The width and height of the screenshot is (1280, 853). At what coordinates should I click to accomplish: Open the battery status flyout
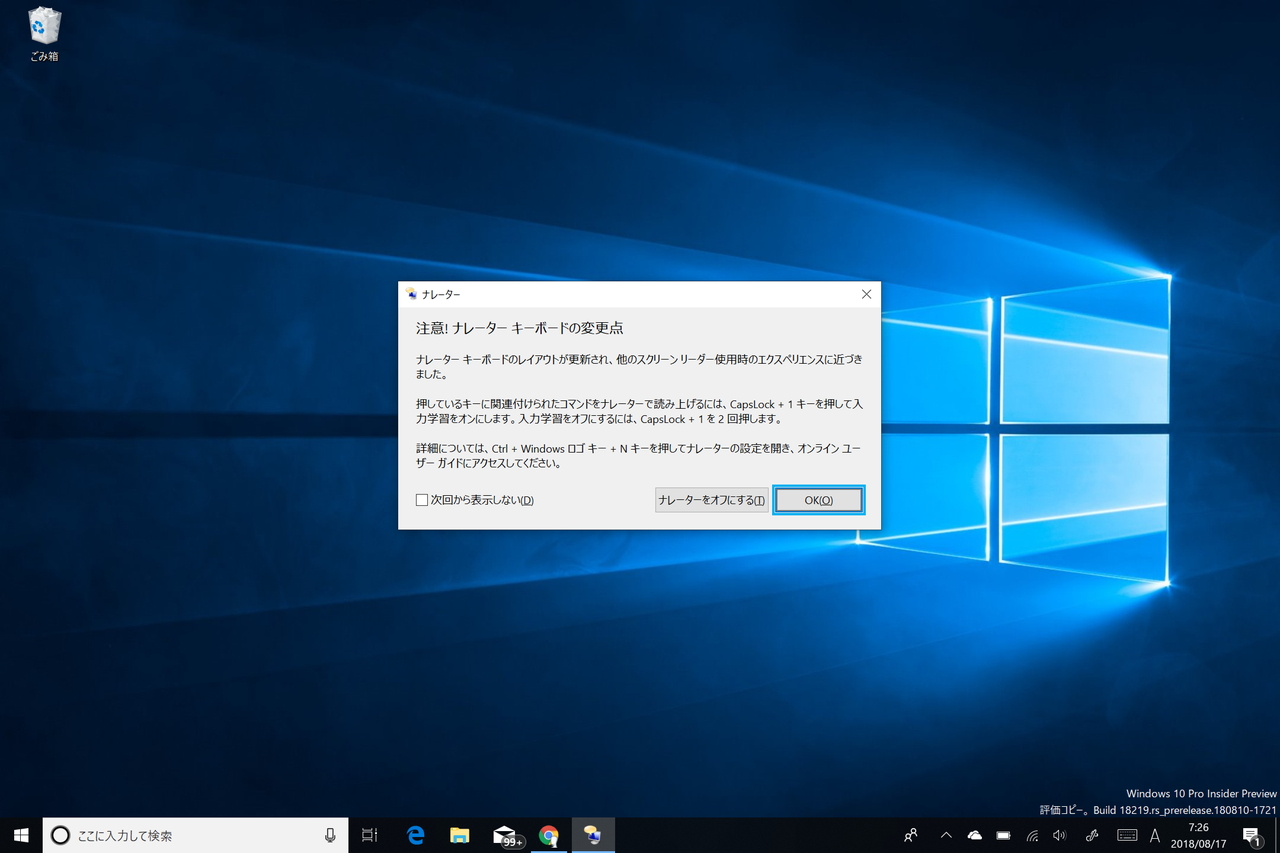[1002, 835]
